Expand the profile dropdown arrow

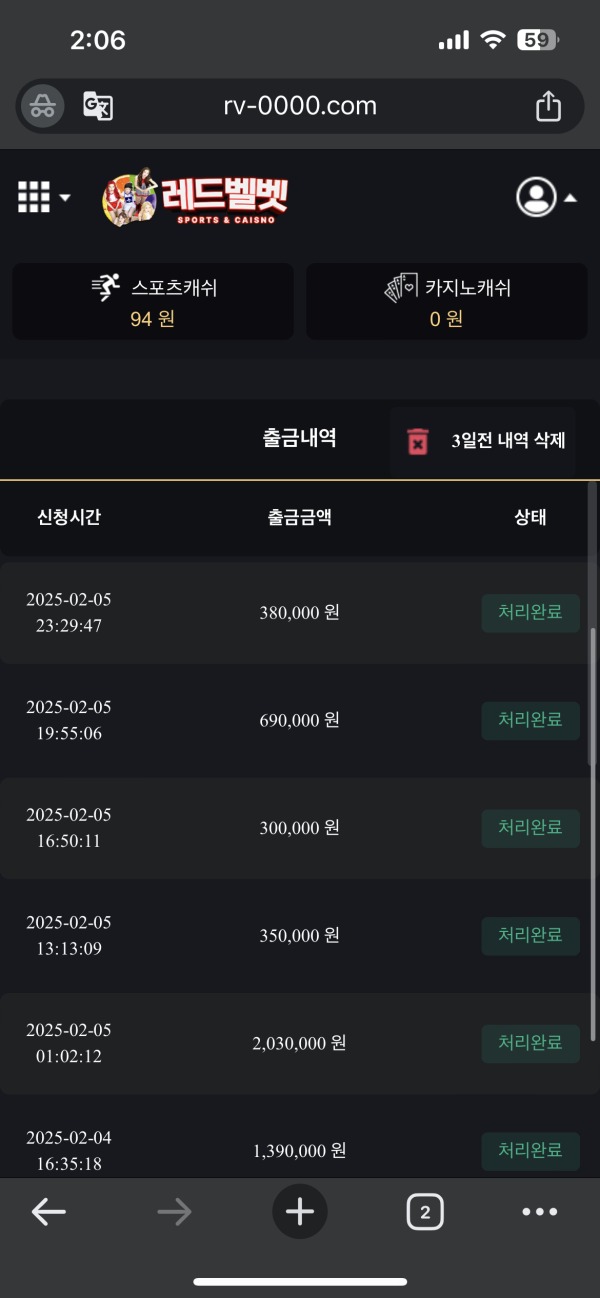click(x=570, y=196)
